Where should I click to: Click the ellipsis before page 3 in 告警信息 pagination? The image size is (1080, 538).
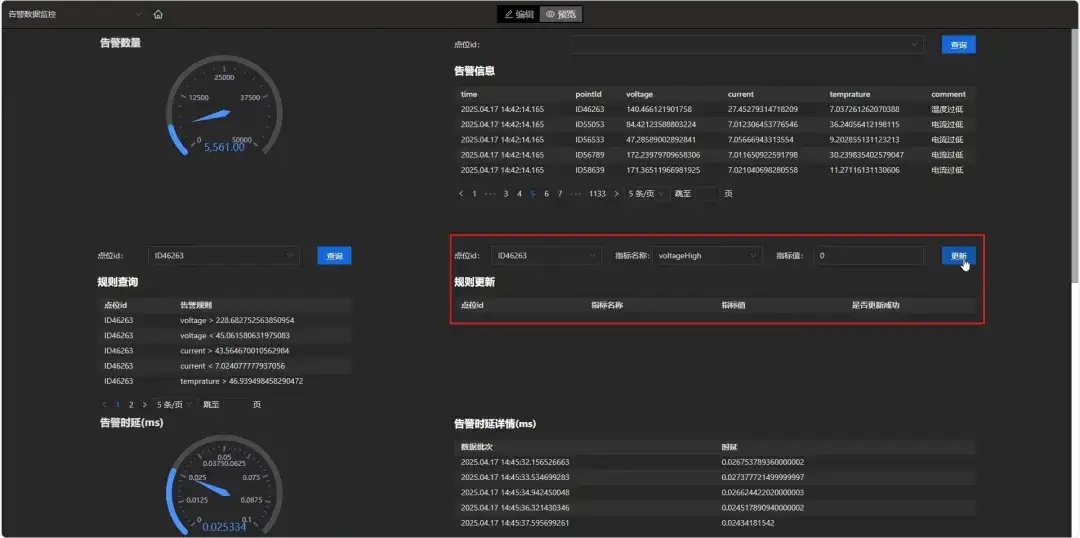click(490, 194)
